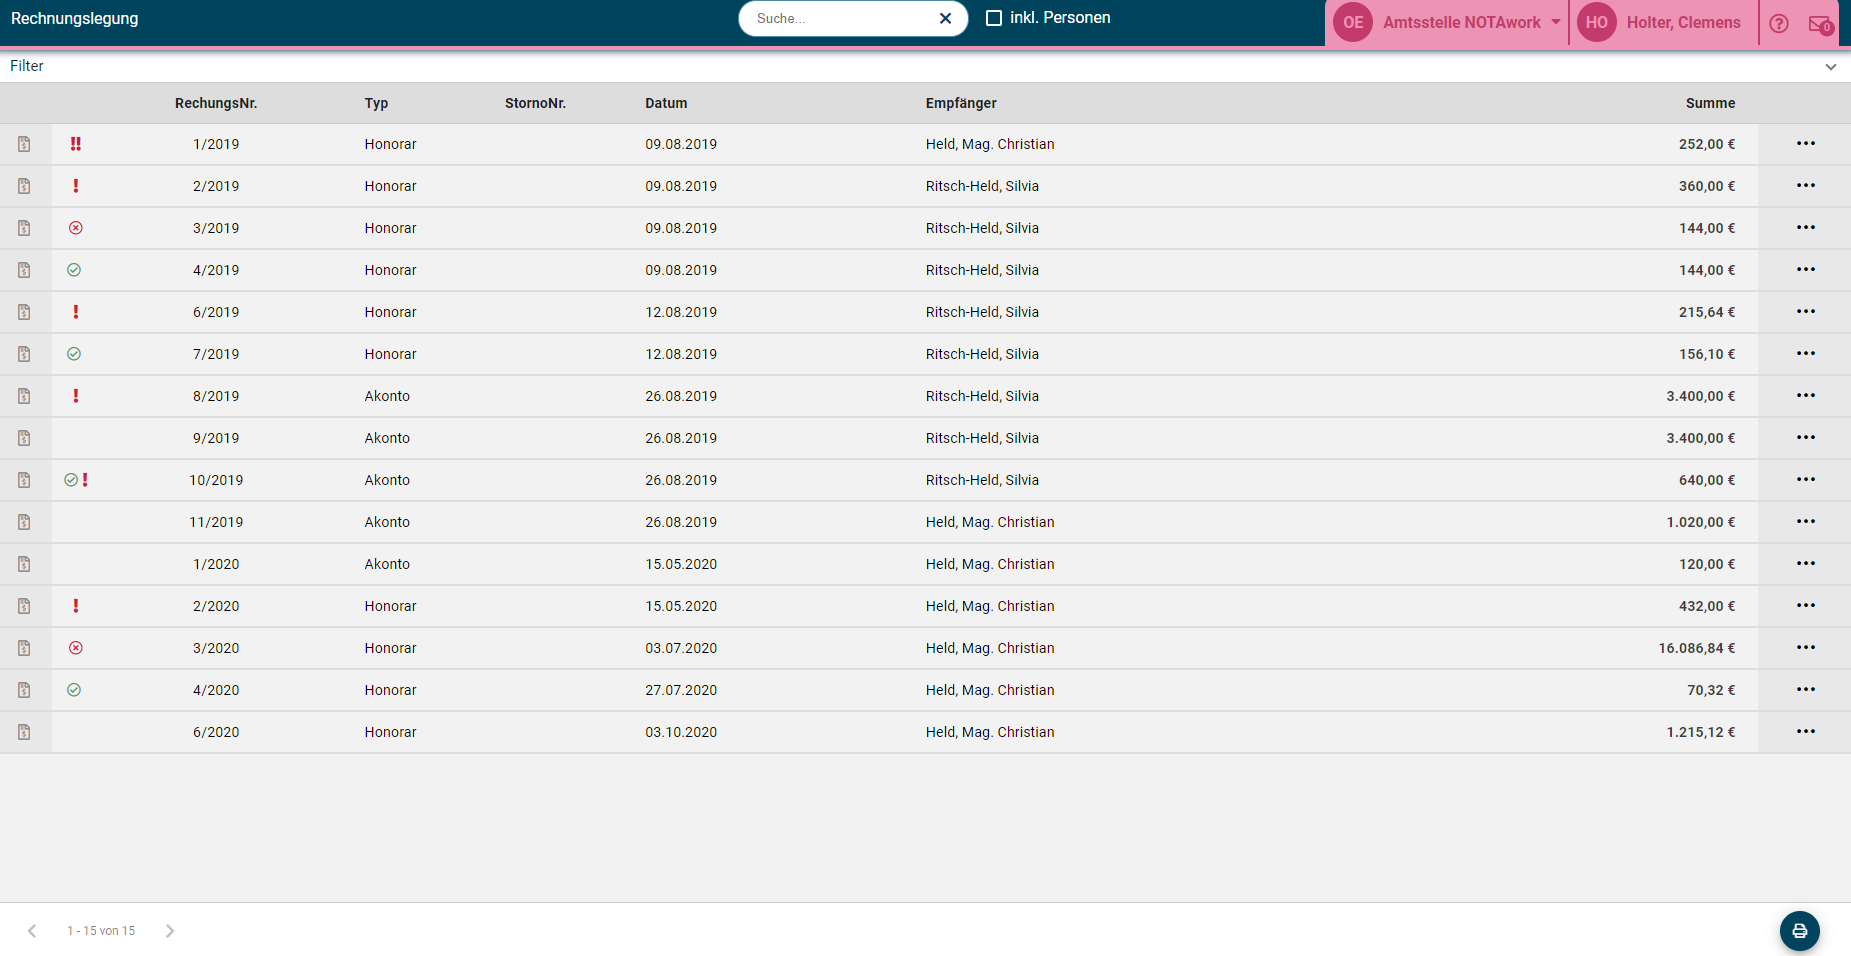Screen dimensions: 1851x956
Task: Select amount 1.215,12 € cell
Action: coord(1701,732)
